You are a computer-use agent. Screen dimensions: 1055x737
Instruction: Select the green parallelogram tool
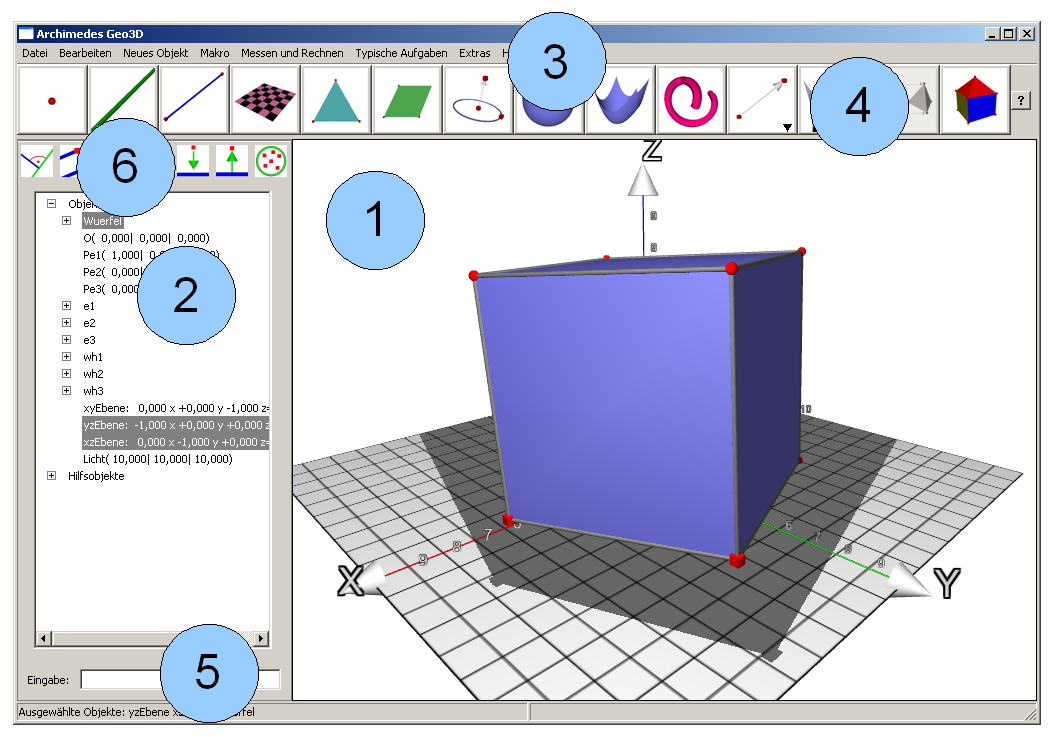pos(407,100)
